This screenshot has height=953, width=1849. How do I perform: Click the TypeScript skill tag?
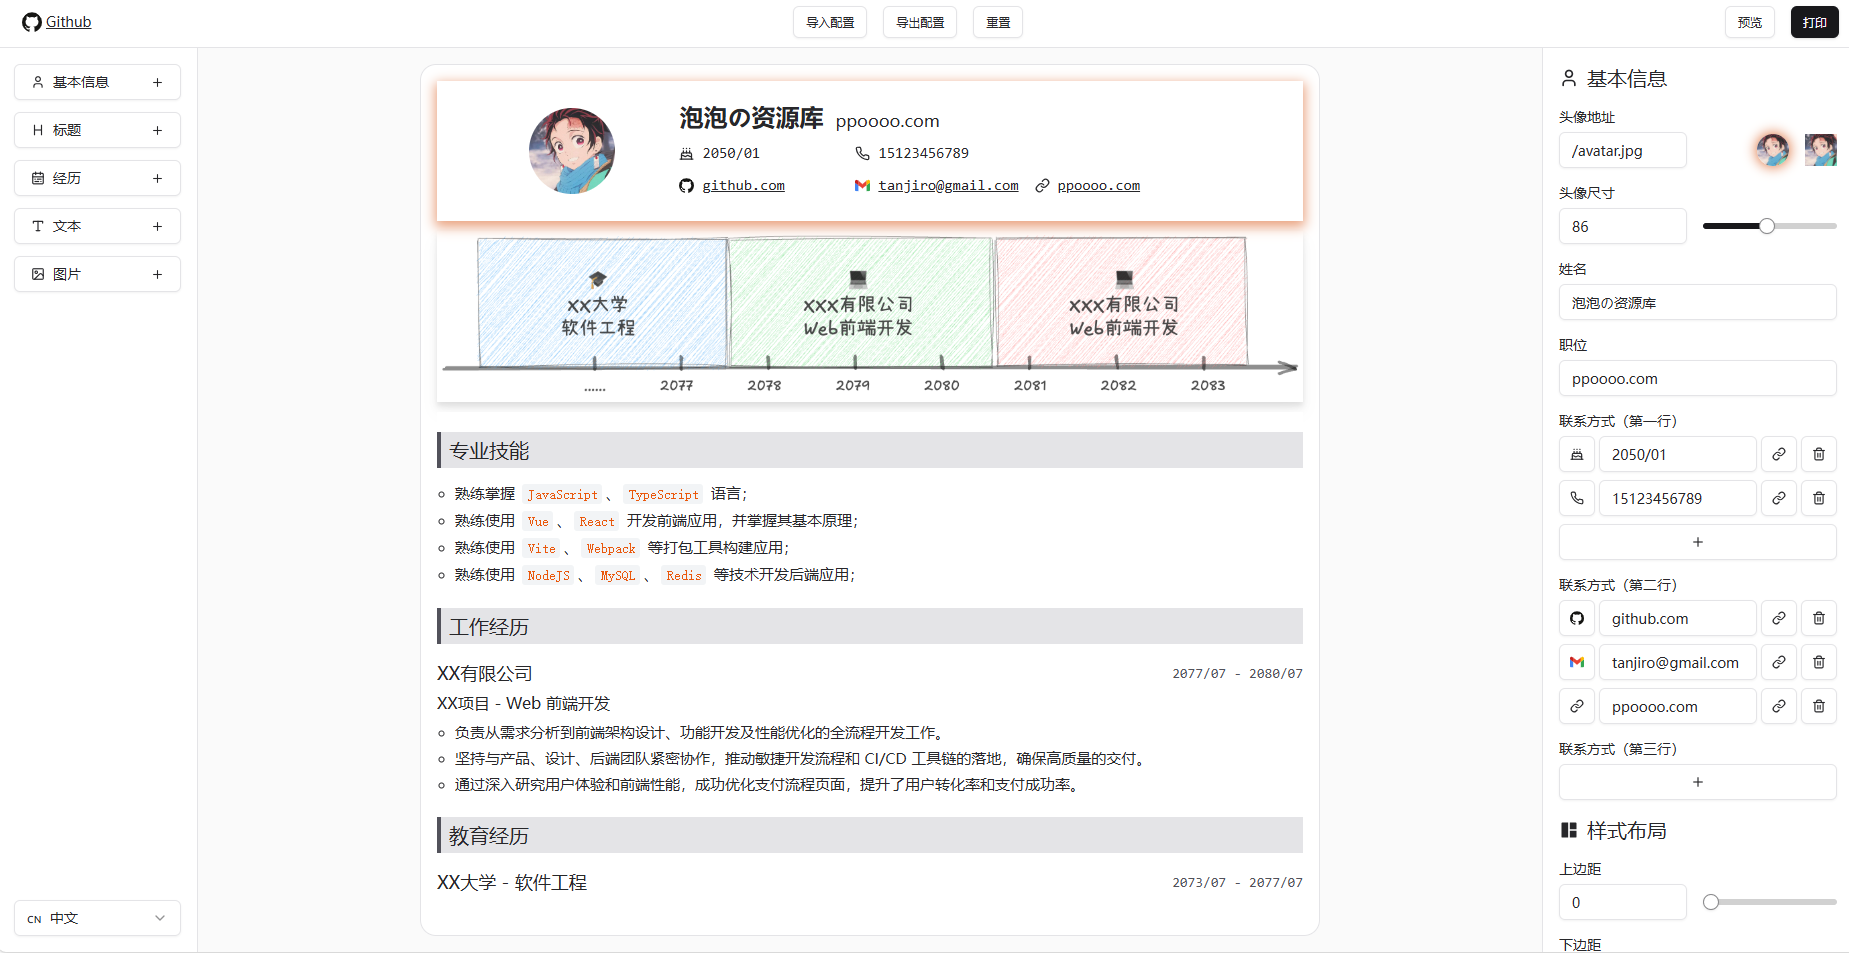pos(663,494)
